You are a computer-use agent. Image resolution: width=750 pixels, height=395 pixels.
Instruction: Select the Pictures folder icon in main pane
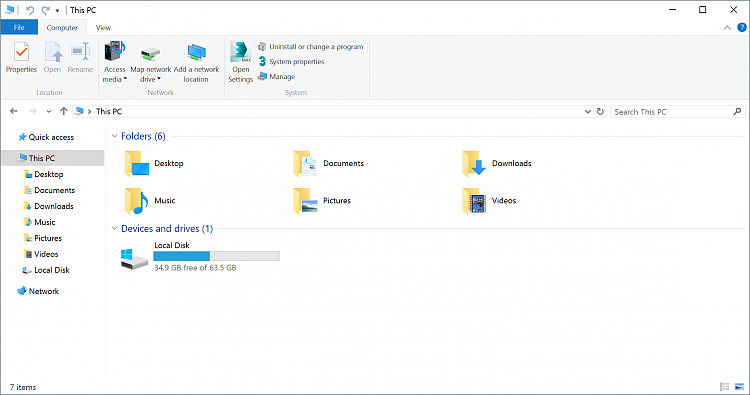point(306,201)
